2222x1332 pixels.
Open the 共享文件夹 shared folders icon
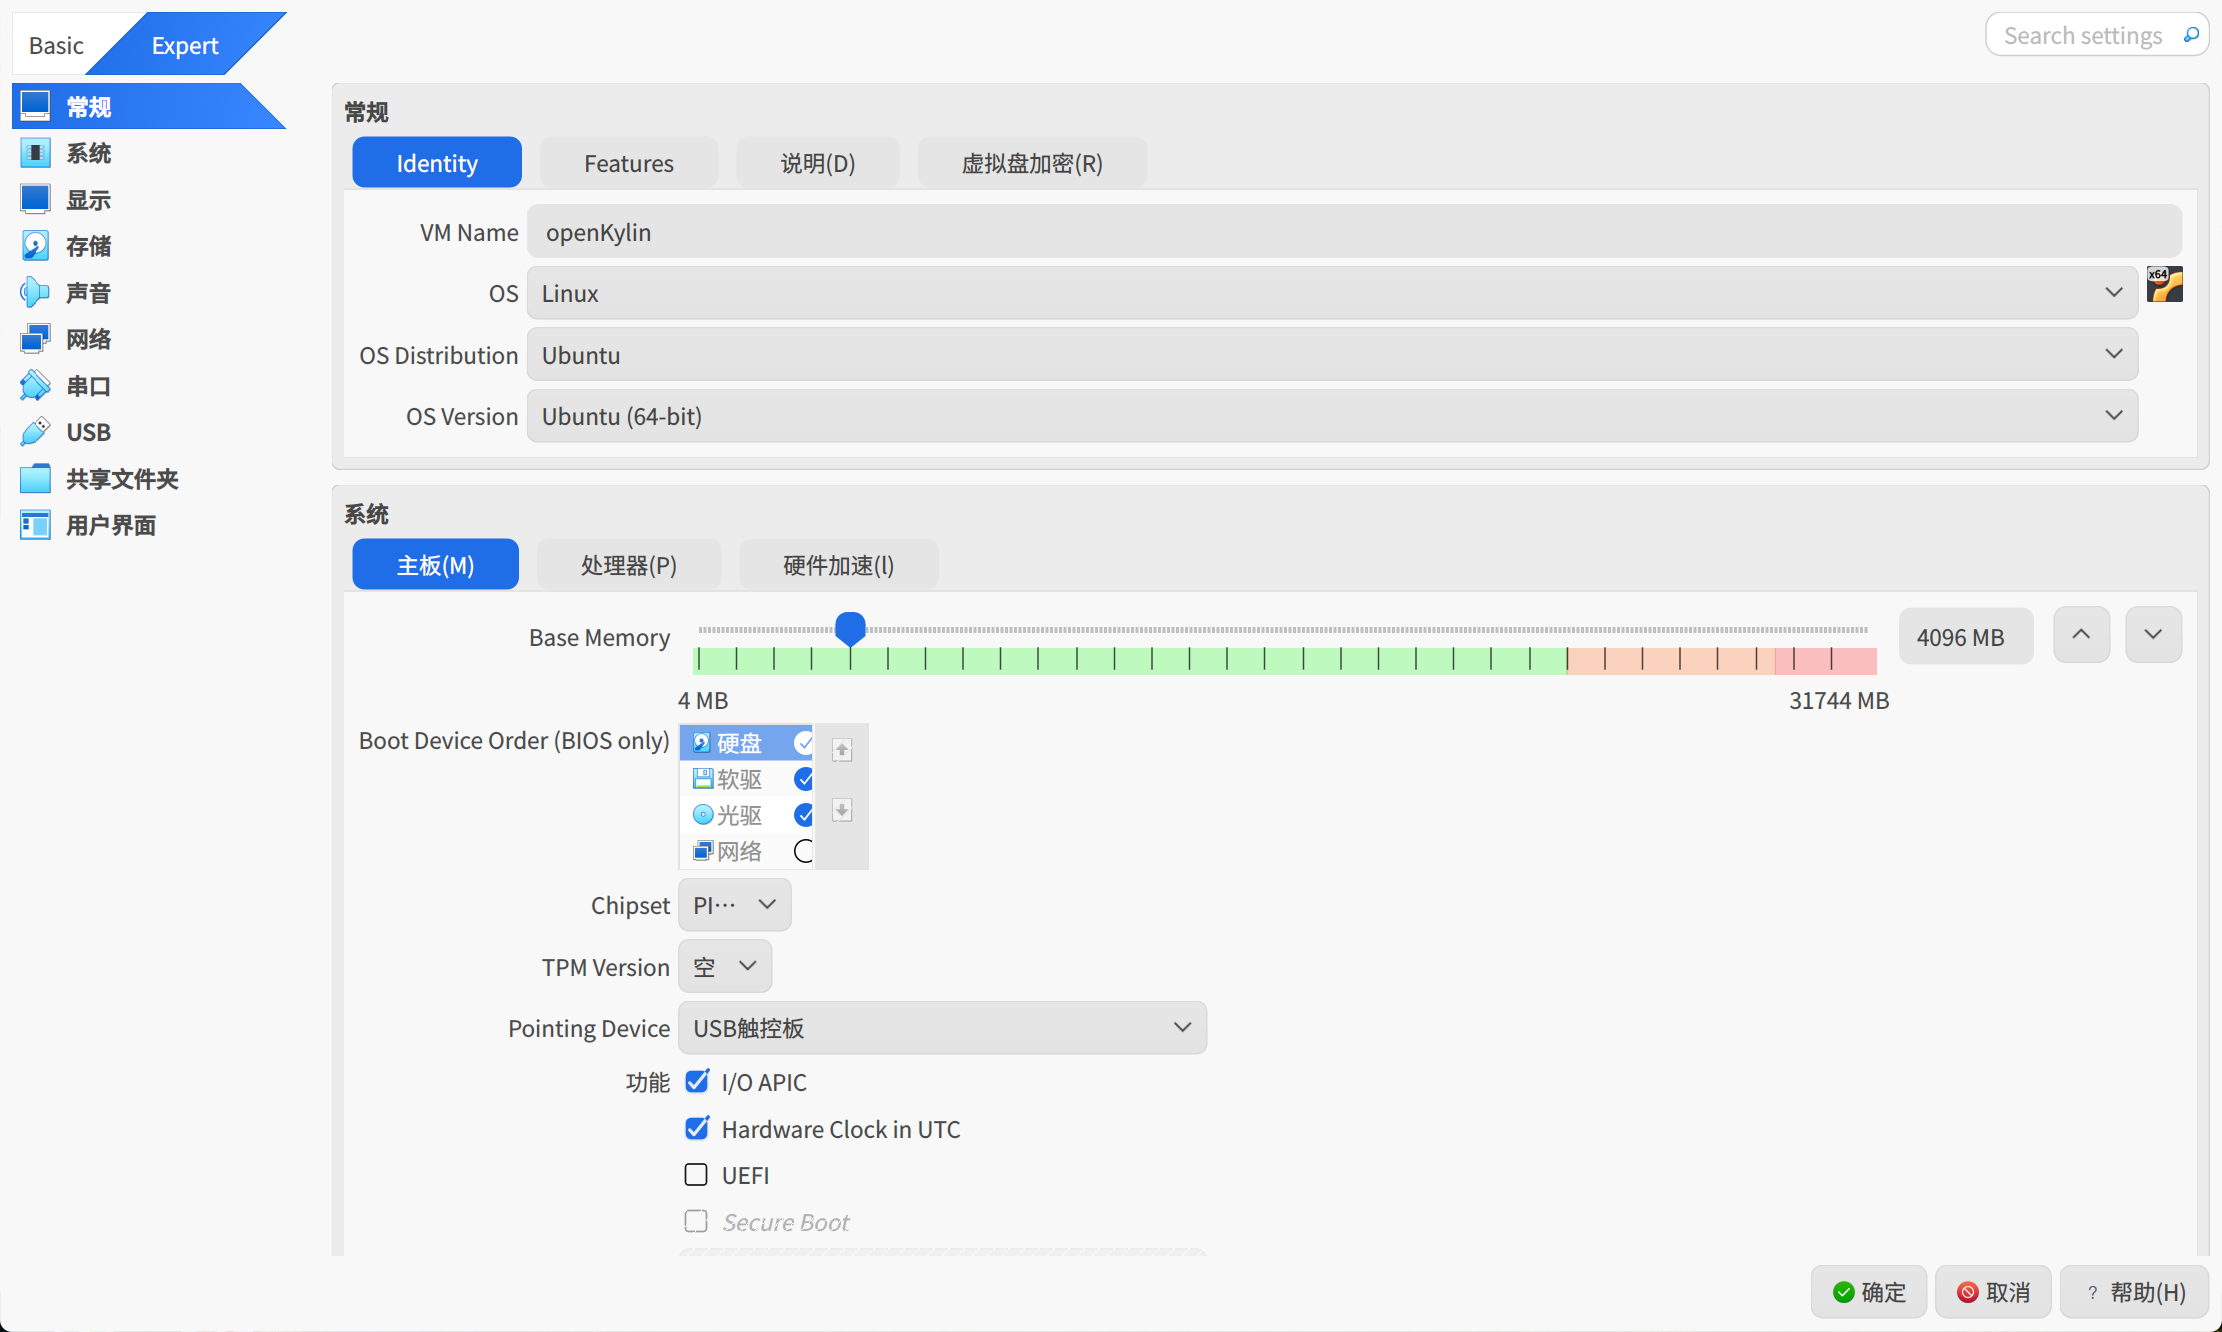pos(35,479)
